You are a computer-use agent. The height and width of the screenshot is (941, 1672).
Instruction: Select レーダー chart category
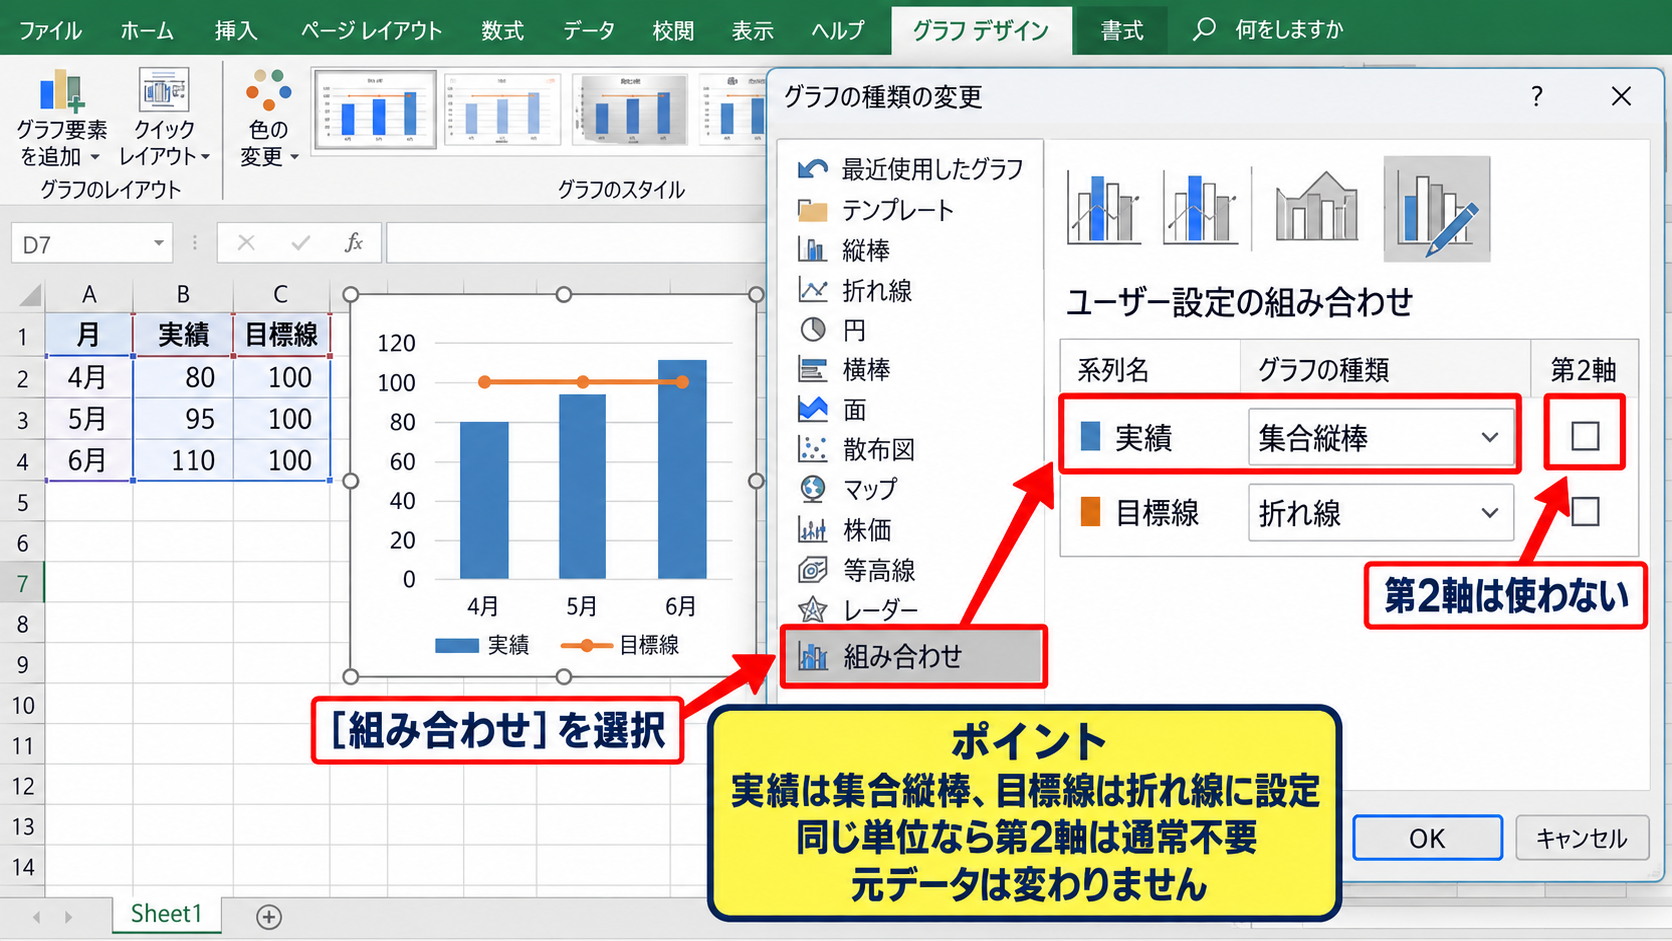pyautogui.click(x=857, y=609)
